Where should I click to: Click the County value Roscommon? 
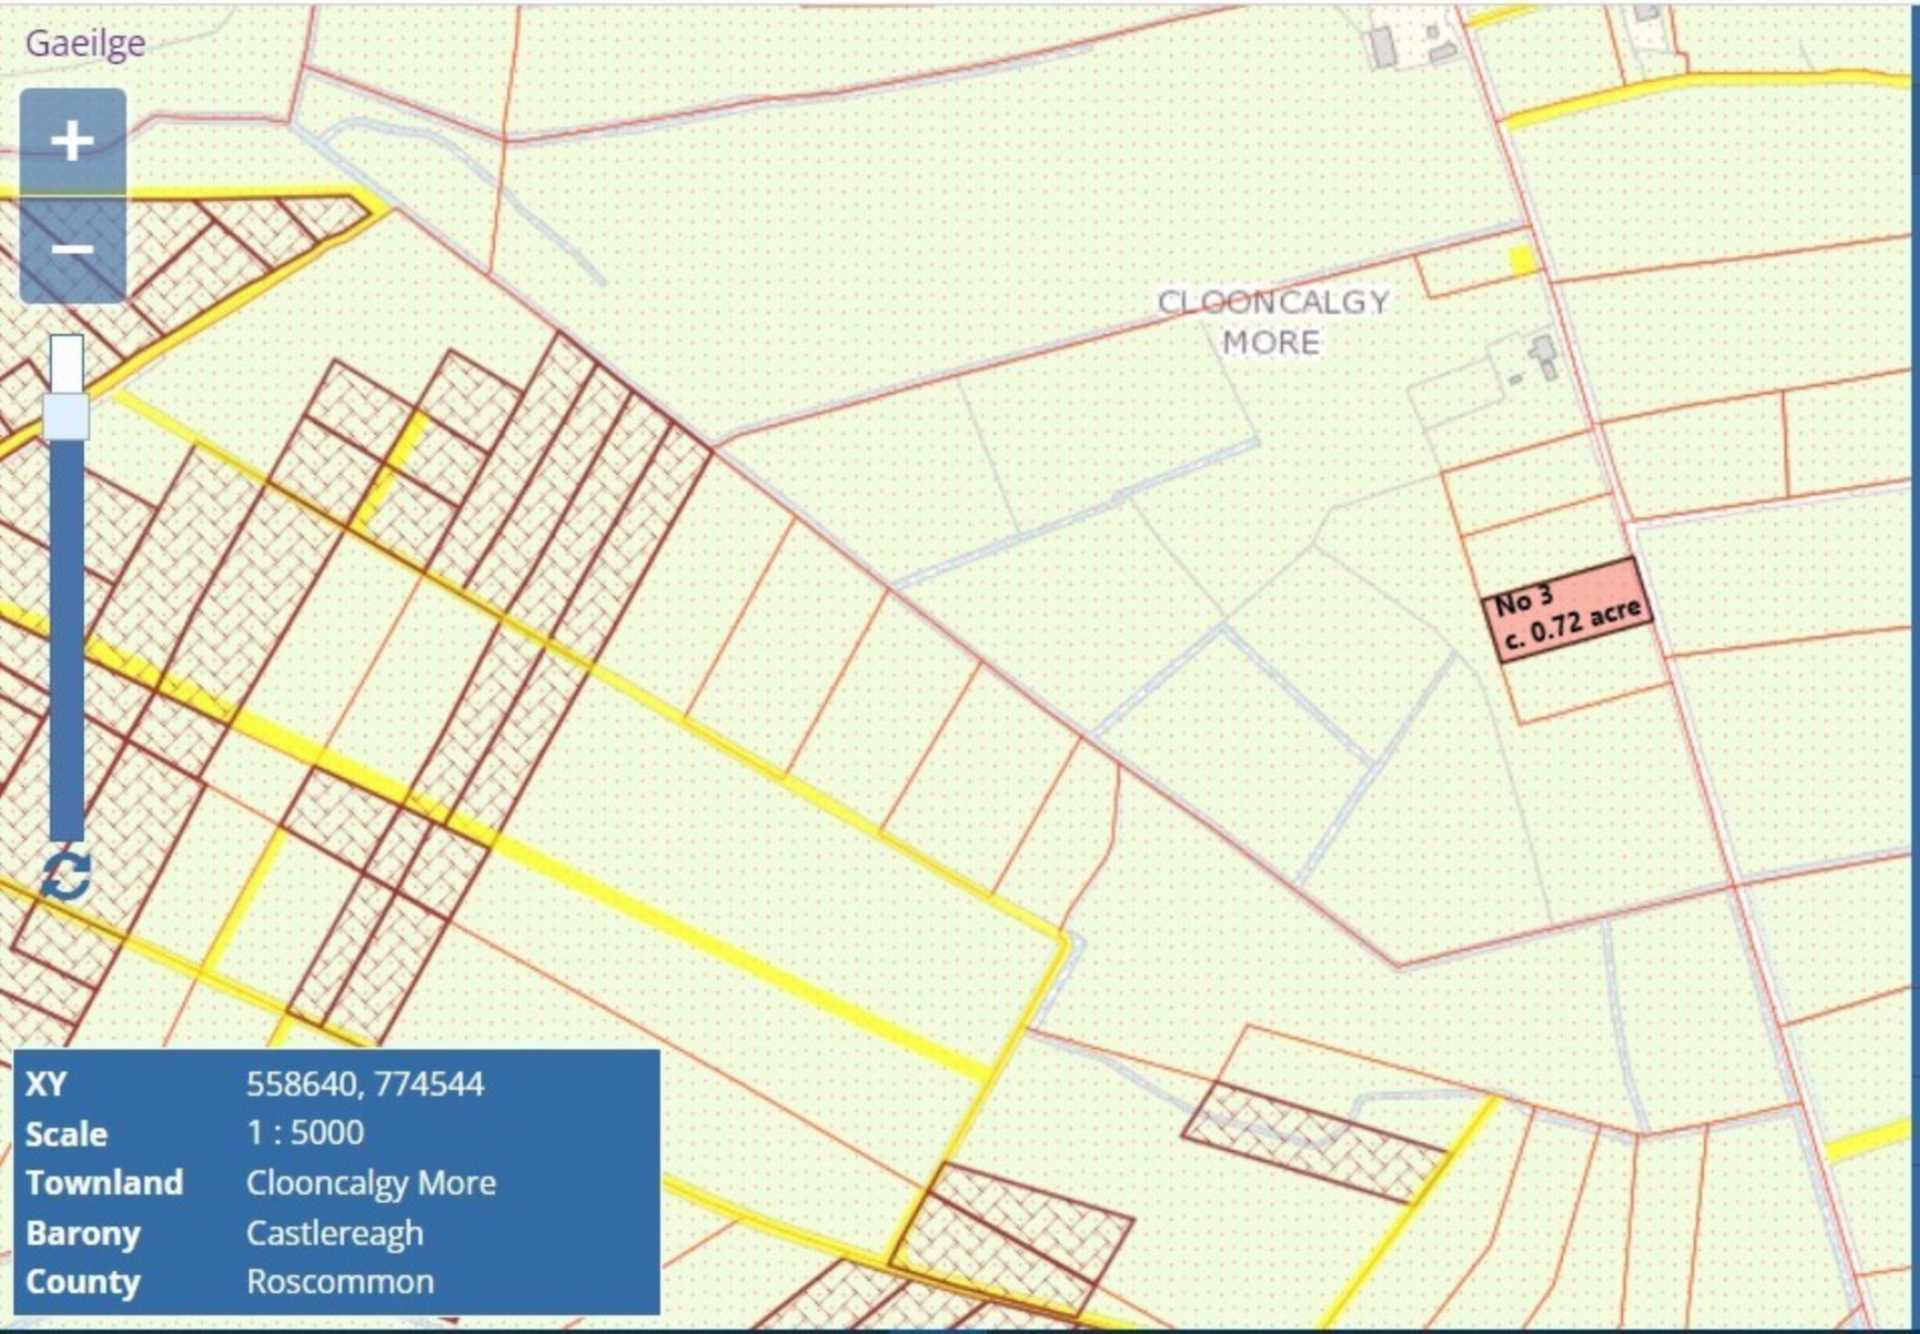(x=340, y=1281)
